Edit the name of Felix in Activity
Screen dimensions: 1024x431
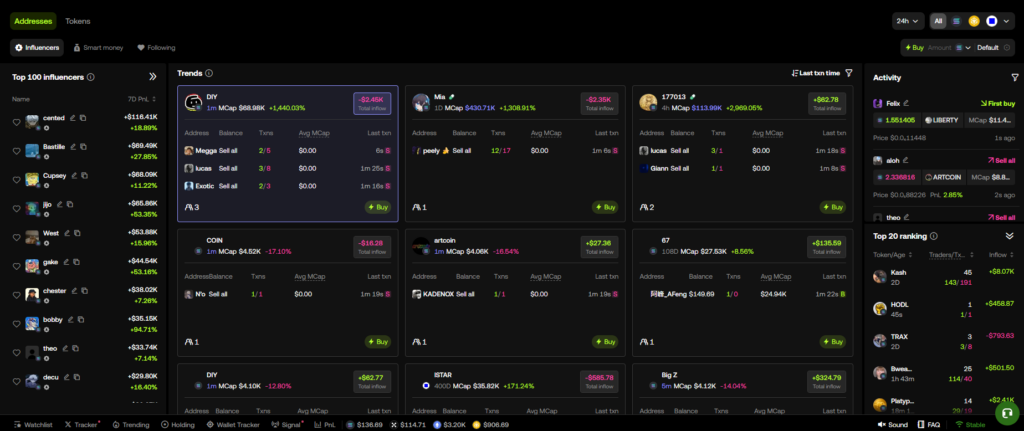906,103
